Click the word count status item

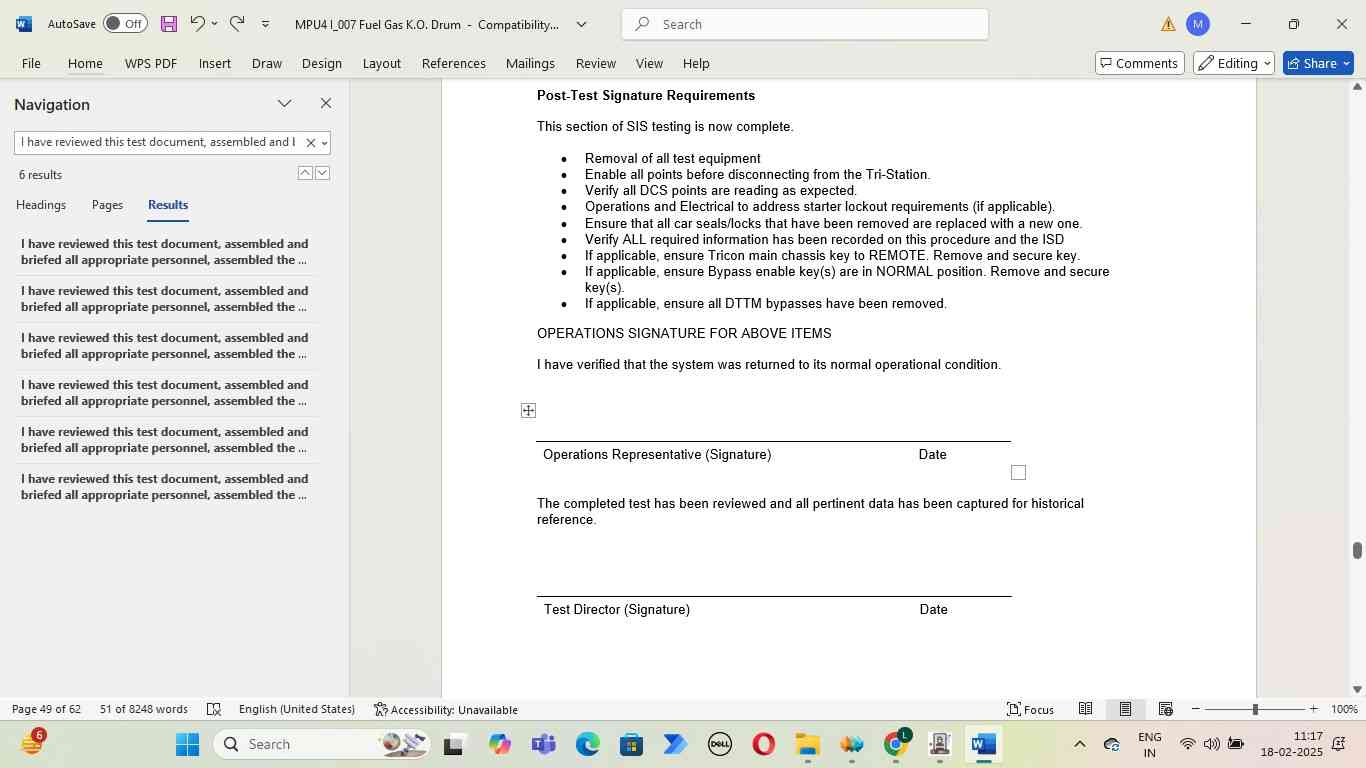(144, 709)
